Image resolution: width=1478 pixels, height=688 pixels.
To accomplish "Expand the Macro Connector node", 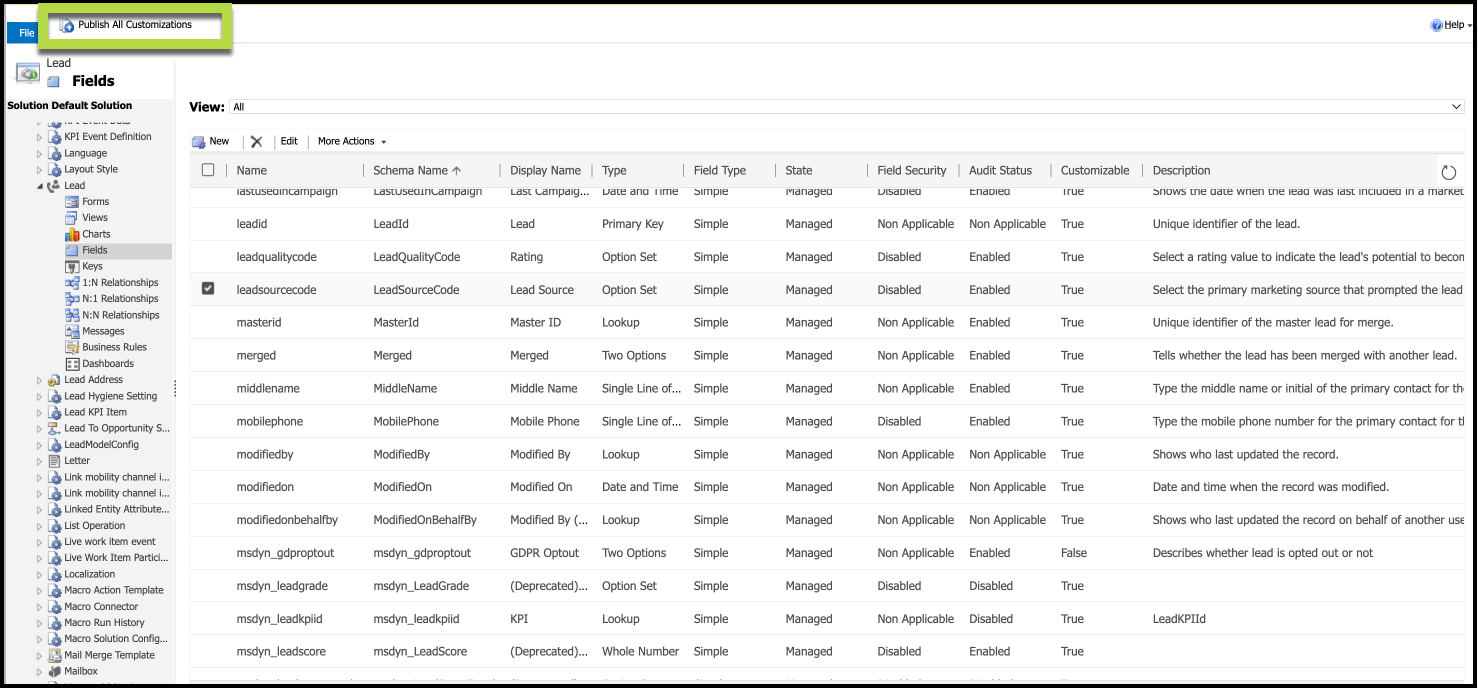I will point(40,607).
